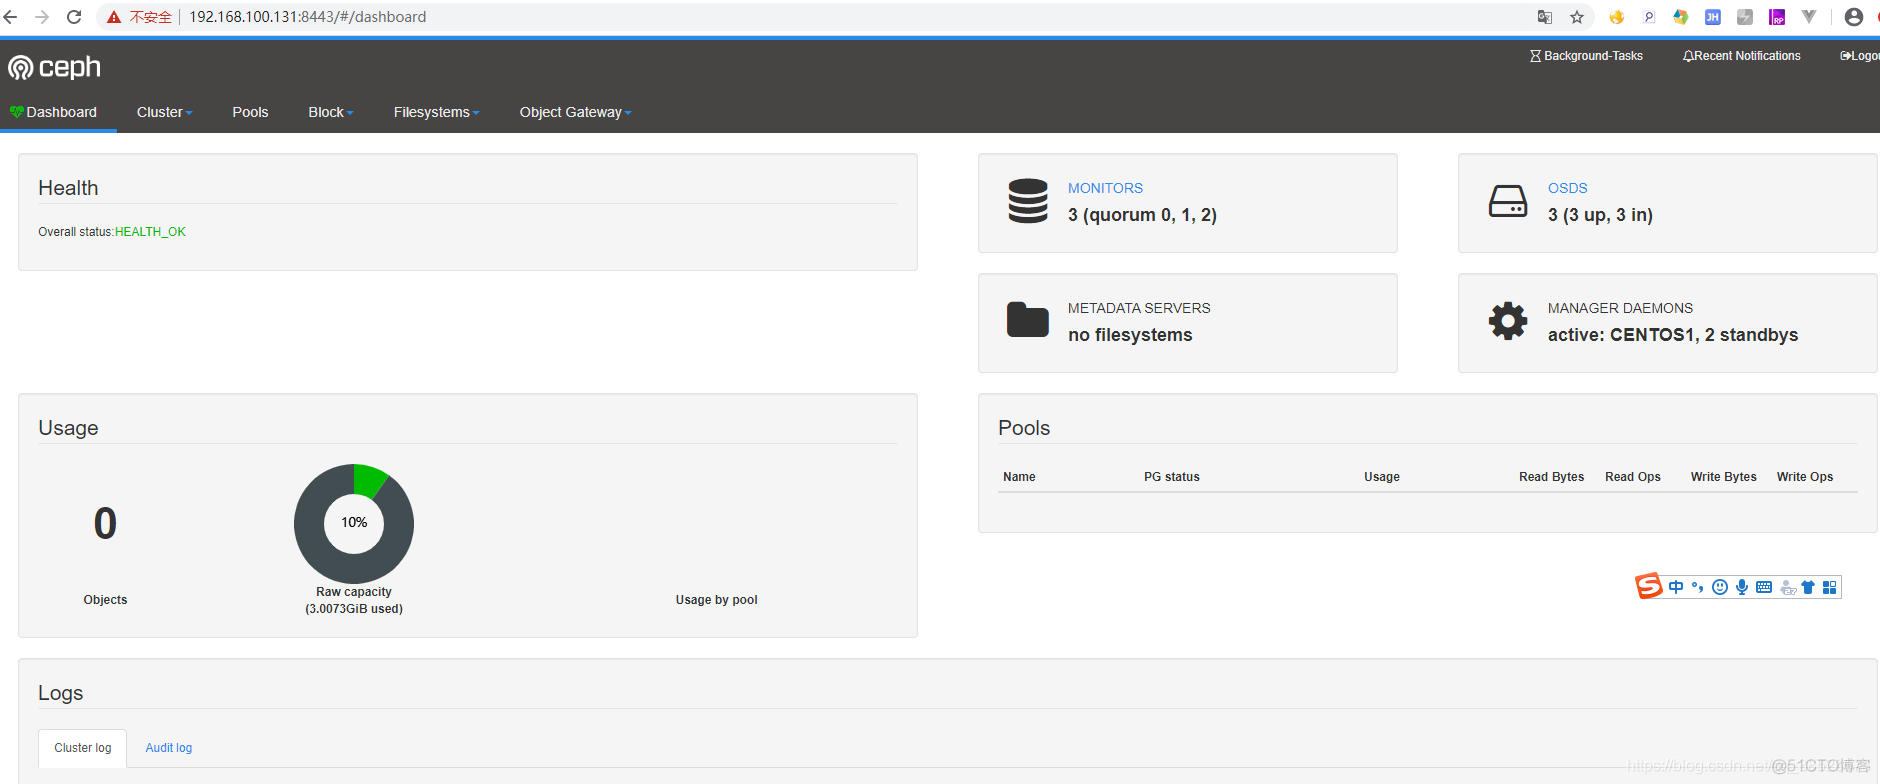This screenshot has height=784, width=1880.
Task: Click the IME microphone voice input
Action: point(1742,587)
